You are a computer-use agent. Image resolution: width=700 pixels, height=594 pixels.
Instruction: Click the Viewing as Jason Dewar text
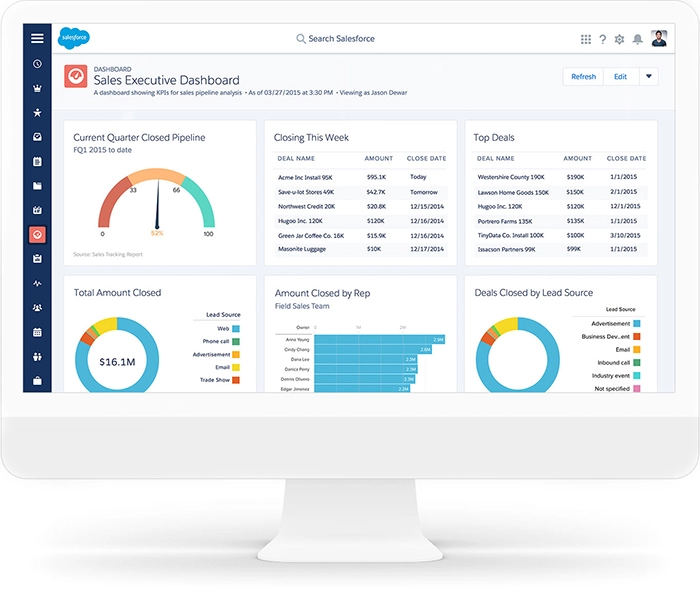(x=373, y=93)
